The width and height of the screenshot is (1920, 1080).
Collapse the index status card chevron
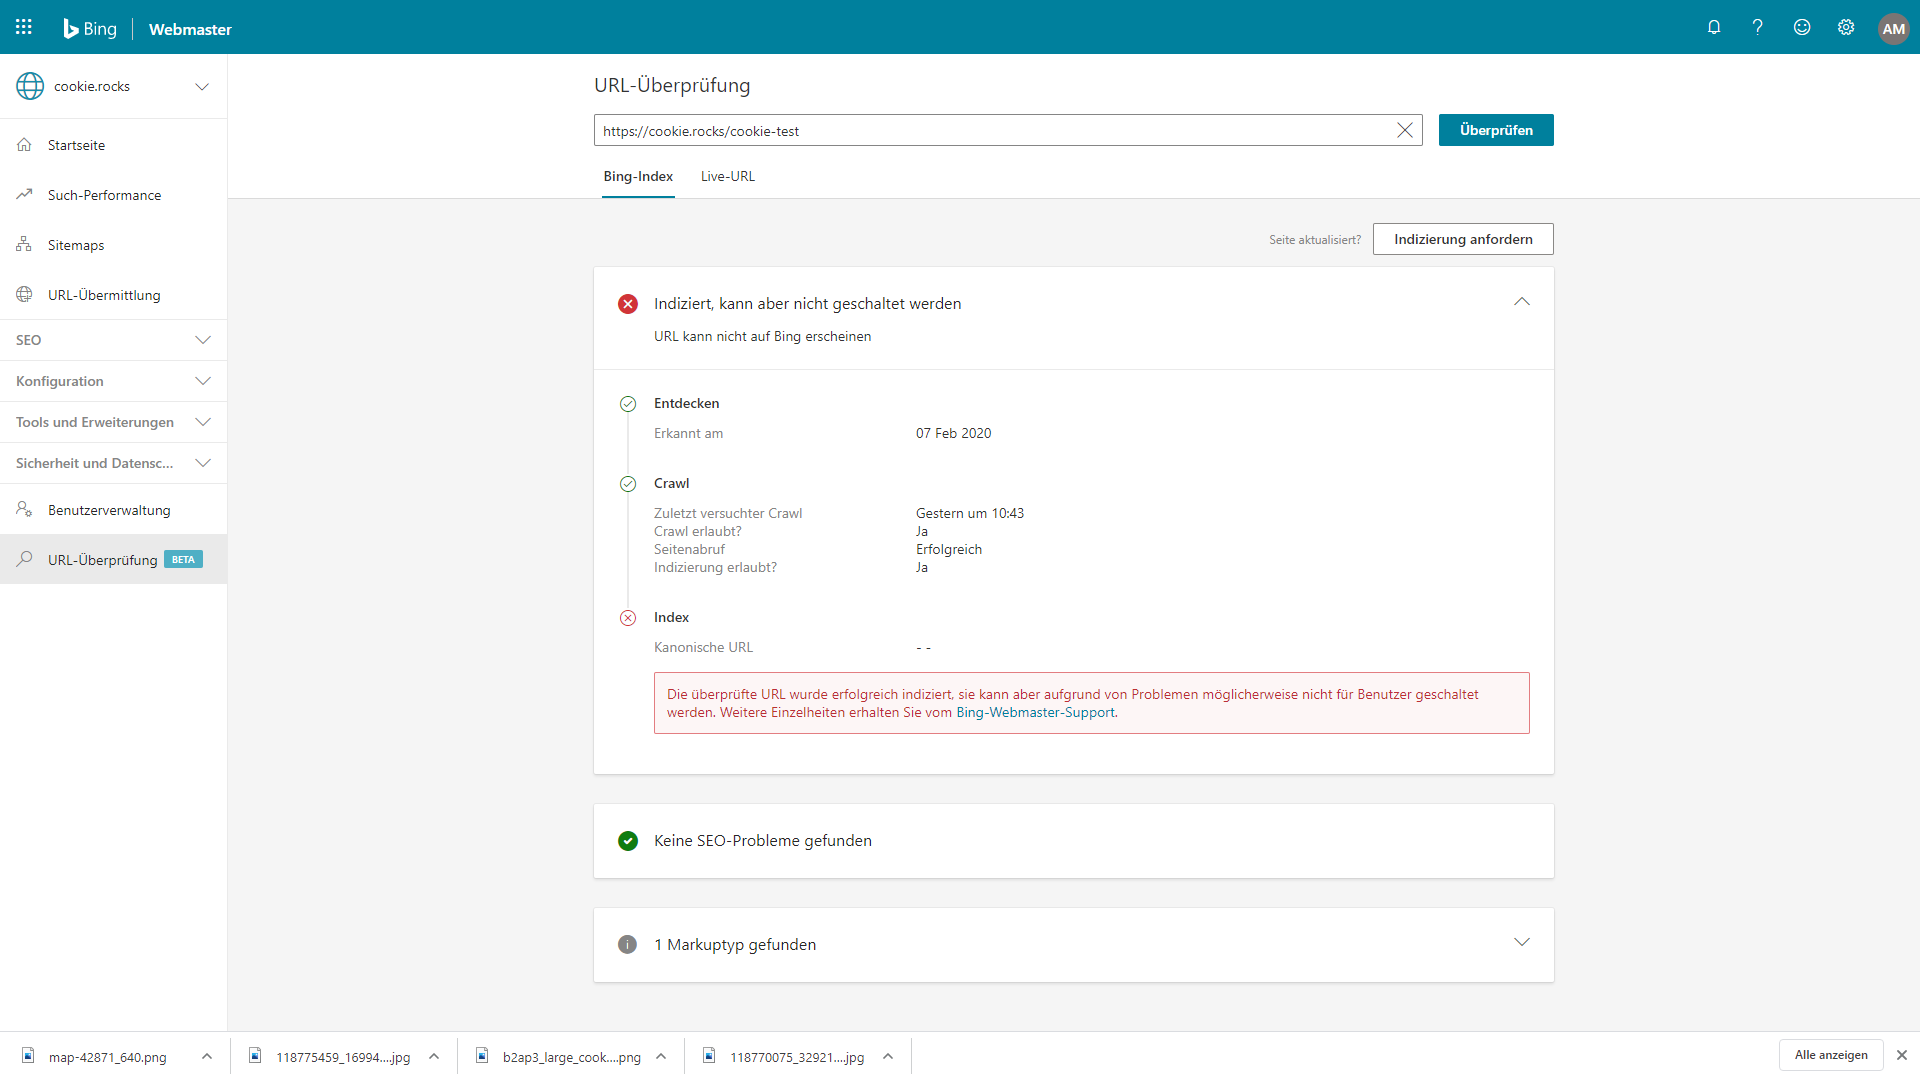[1521, 302]
